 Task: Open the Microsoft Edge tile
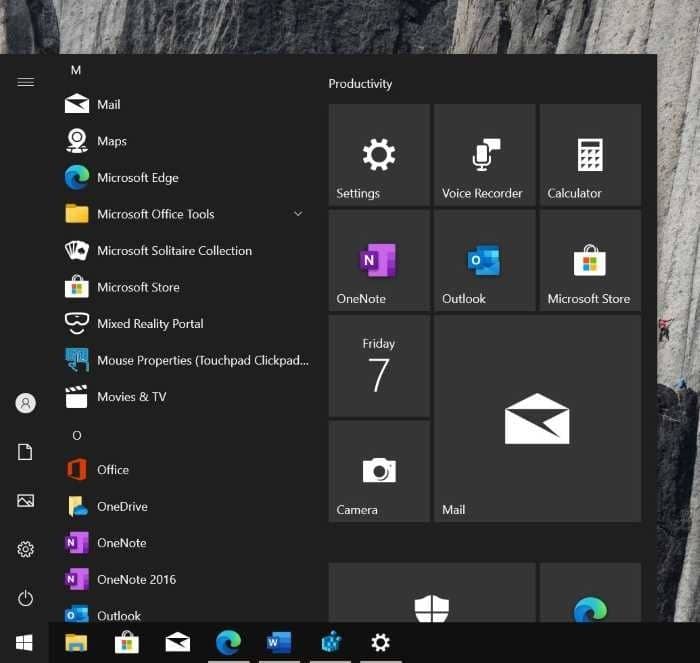590,593
